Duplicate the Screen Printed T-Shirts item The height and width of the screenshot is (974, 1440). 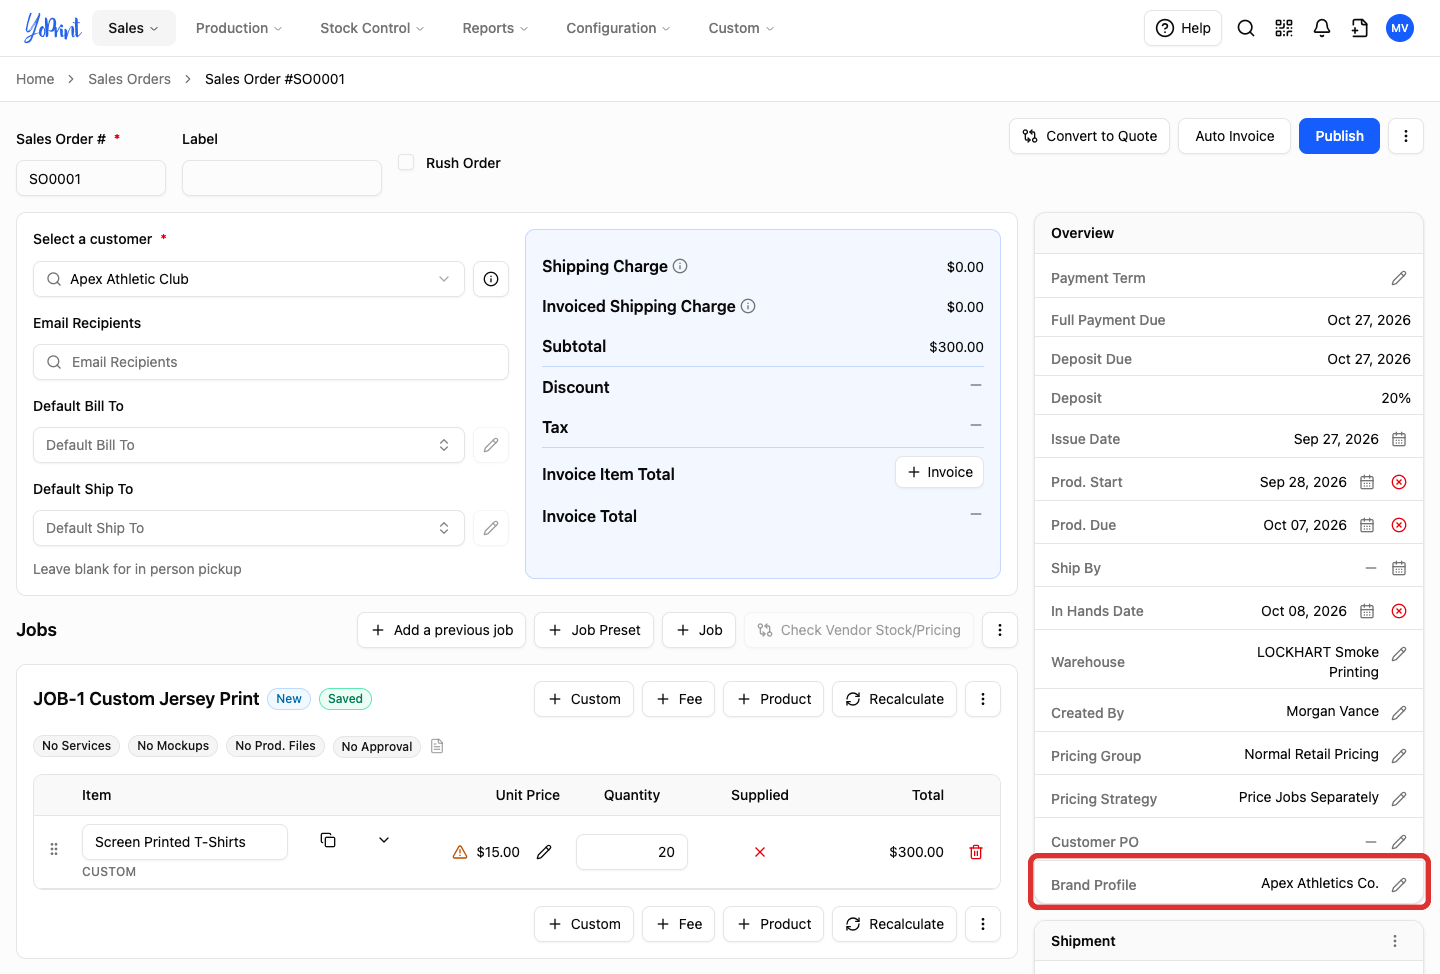pos(328,840)
